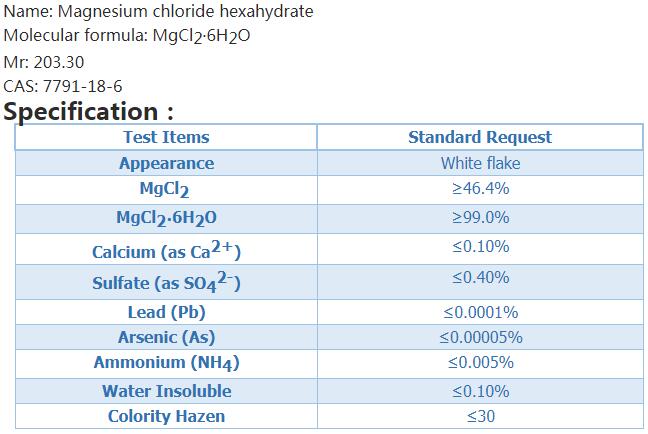
Task: Click the ≥46.4% value
Action: coord(480,188)
